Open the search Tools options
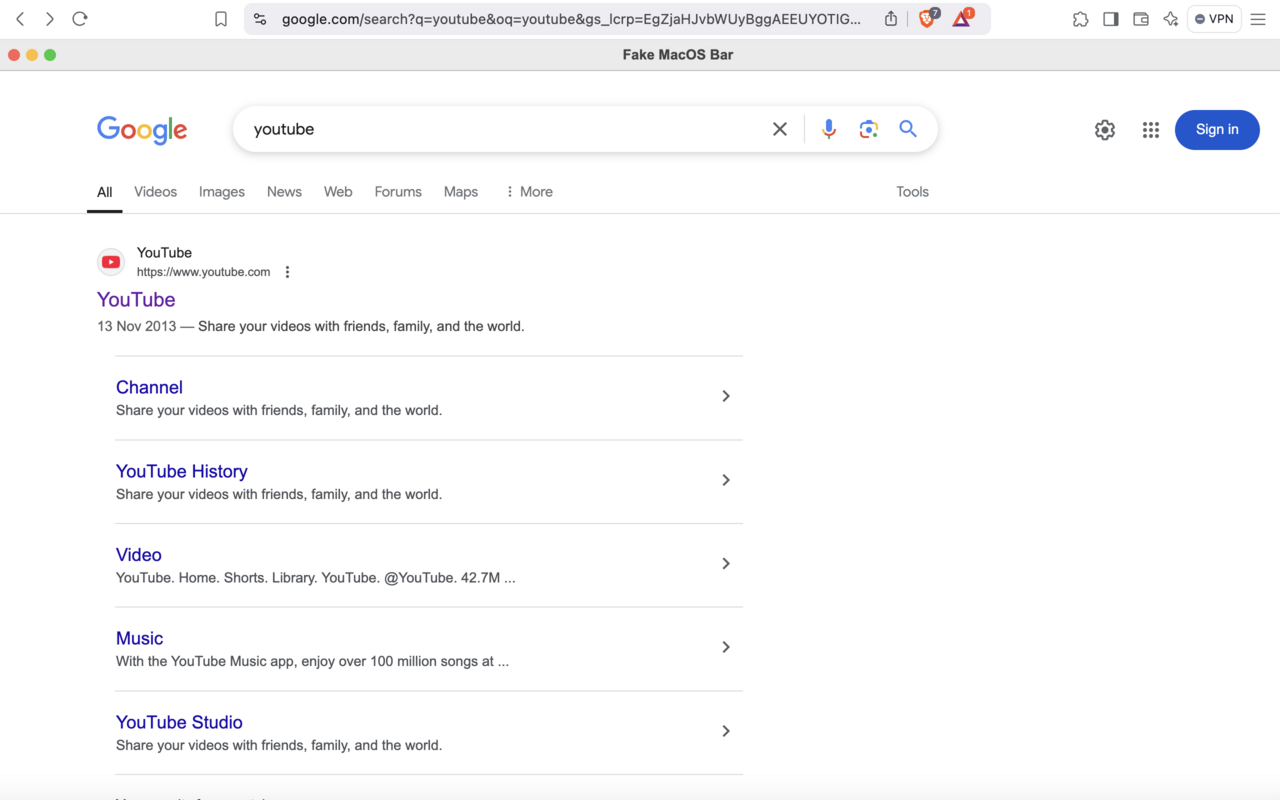Image resolution: width=1280 pixels, height=800 pixels. point(912,192)
